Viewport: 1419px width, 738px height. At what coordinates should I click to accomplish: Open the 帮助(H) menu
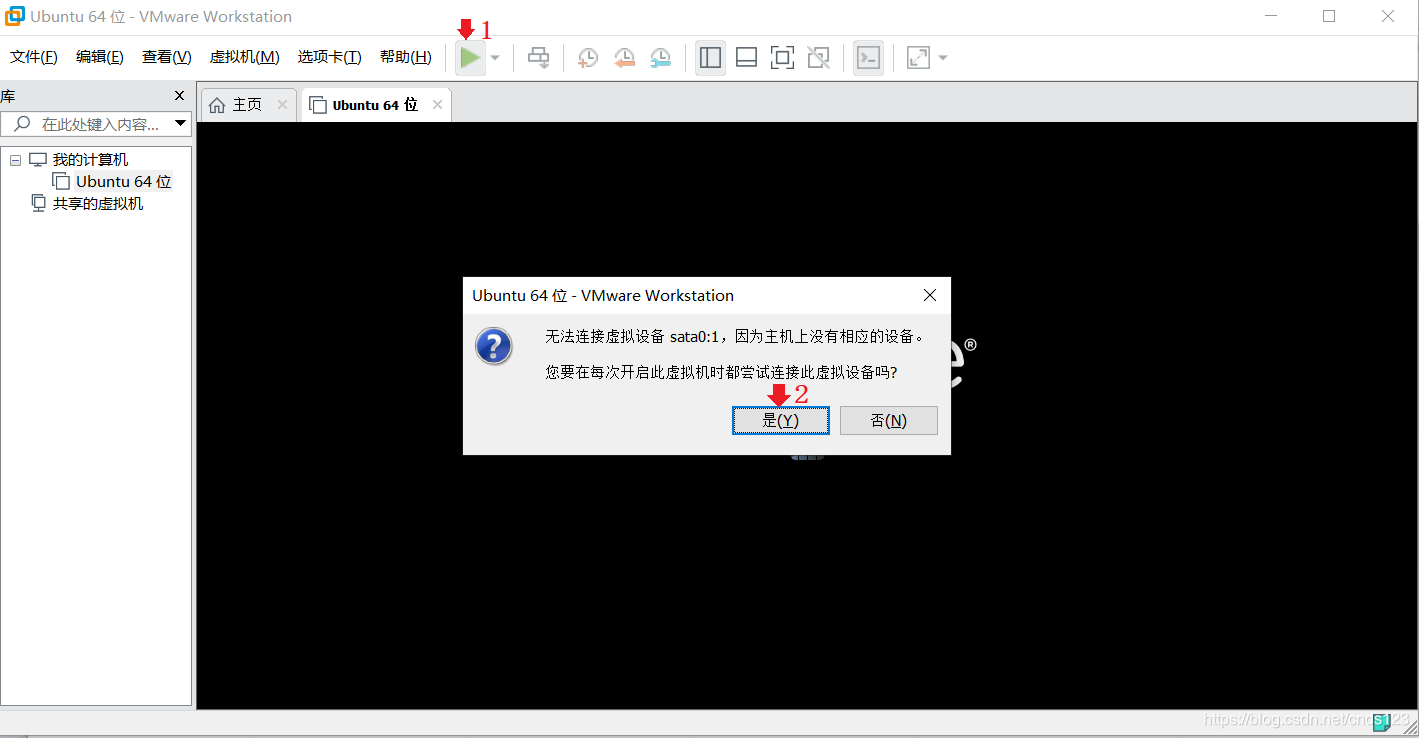(x=405, y=57)
